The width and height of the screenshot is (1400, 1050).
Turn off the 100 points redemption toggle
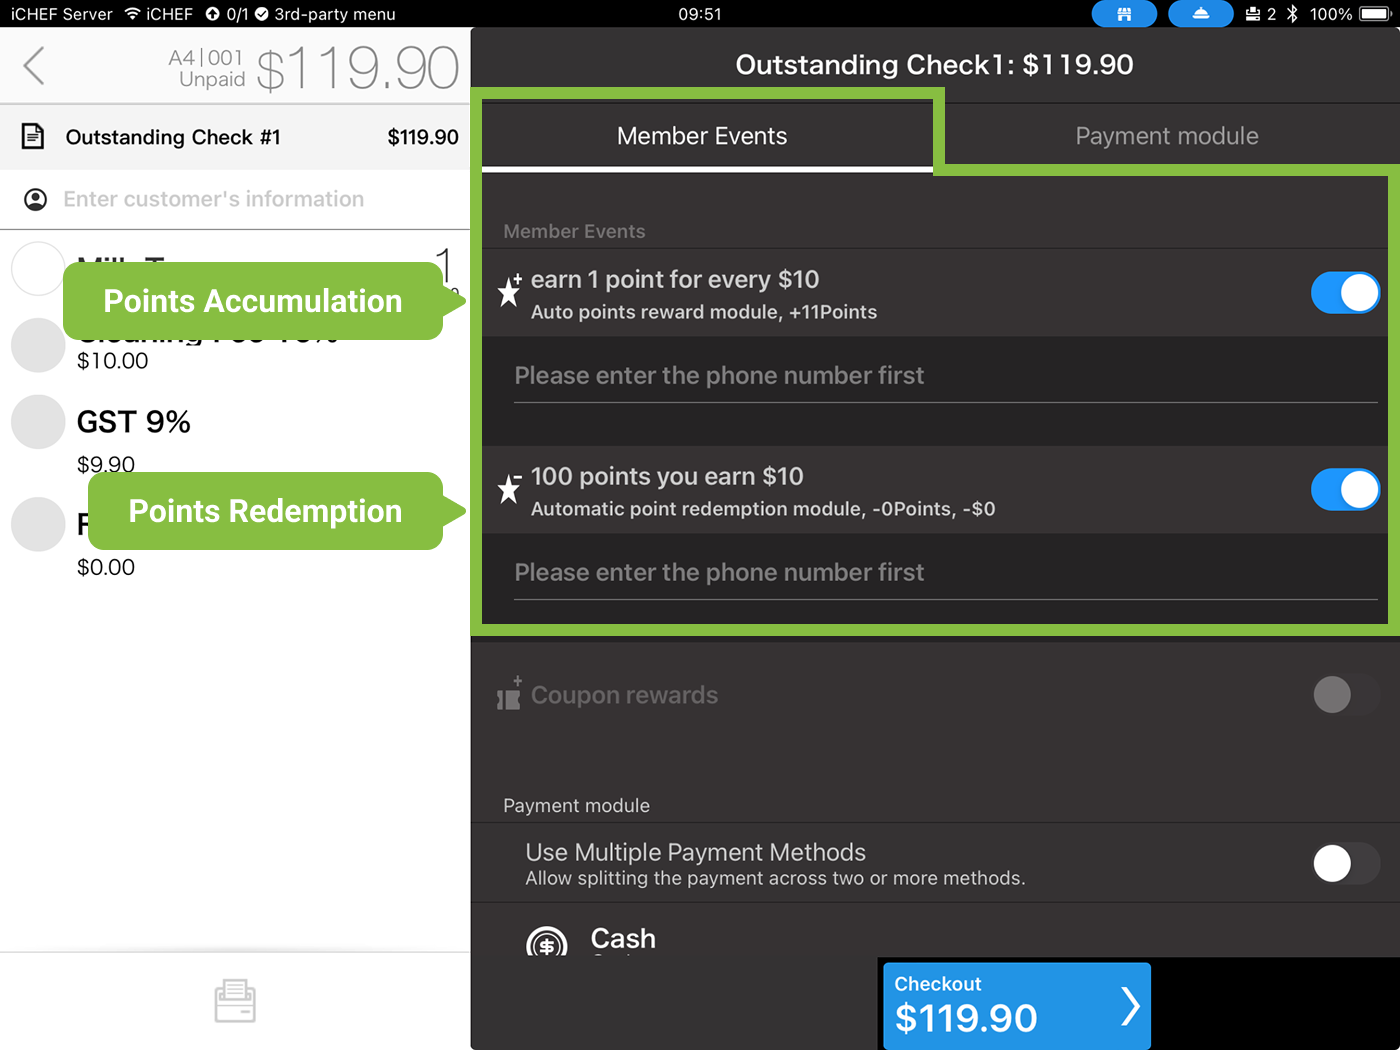pos(1344,490)
